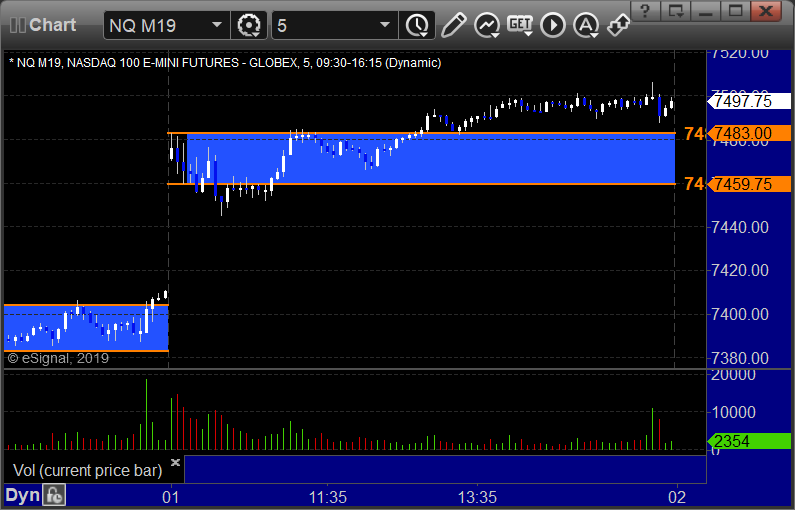Close the Vol current price bar study

[x=175, y=462]
